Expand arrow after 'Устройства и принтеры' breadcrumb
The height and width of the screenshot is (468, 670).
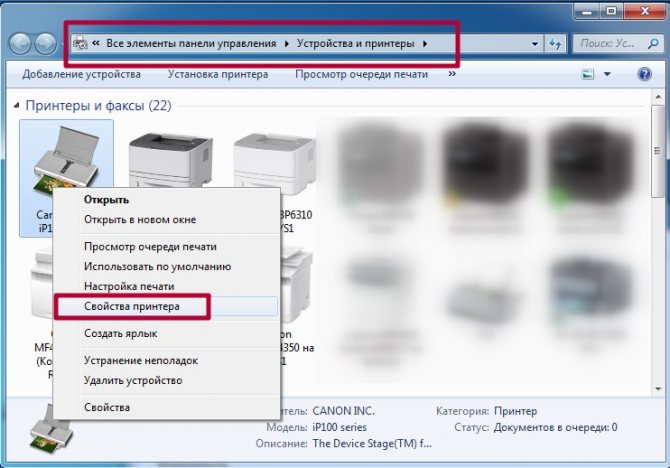click(425, 44)
